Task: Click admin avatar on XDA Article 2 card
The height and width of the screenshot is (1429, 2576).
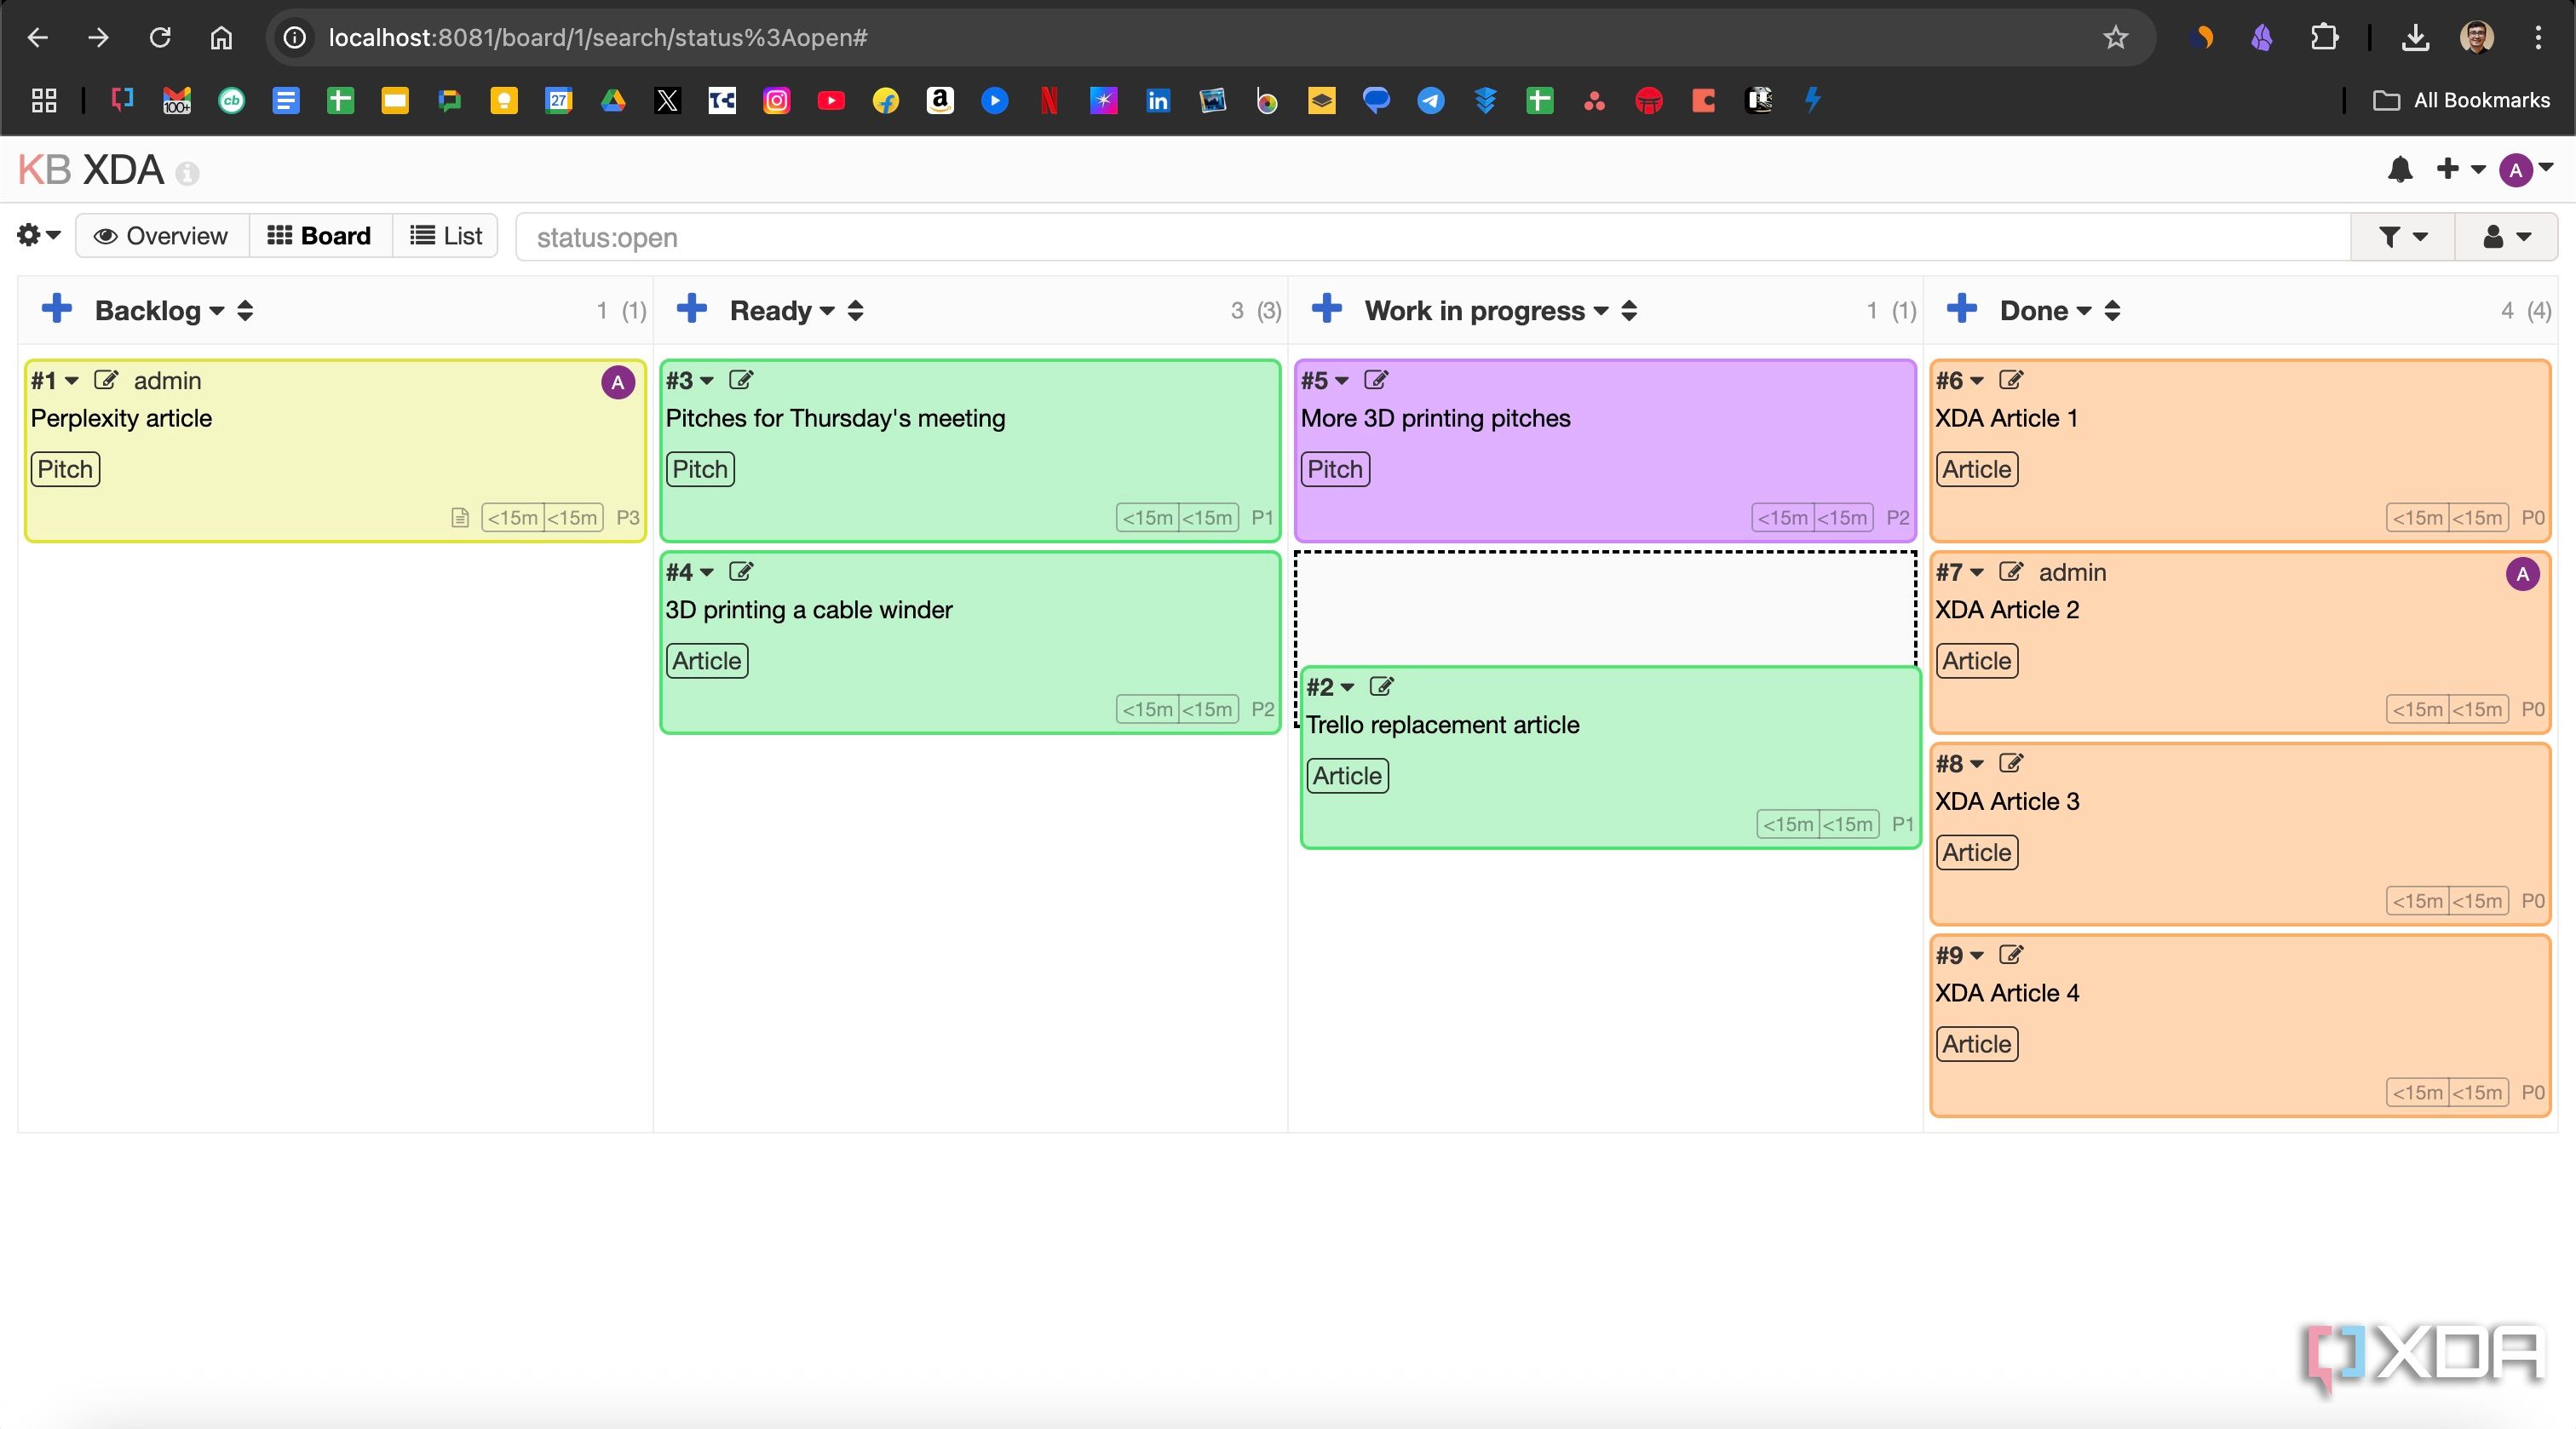Action: [2523, 574]
